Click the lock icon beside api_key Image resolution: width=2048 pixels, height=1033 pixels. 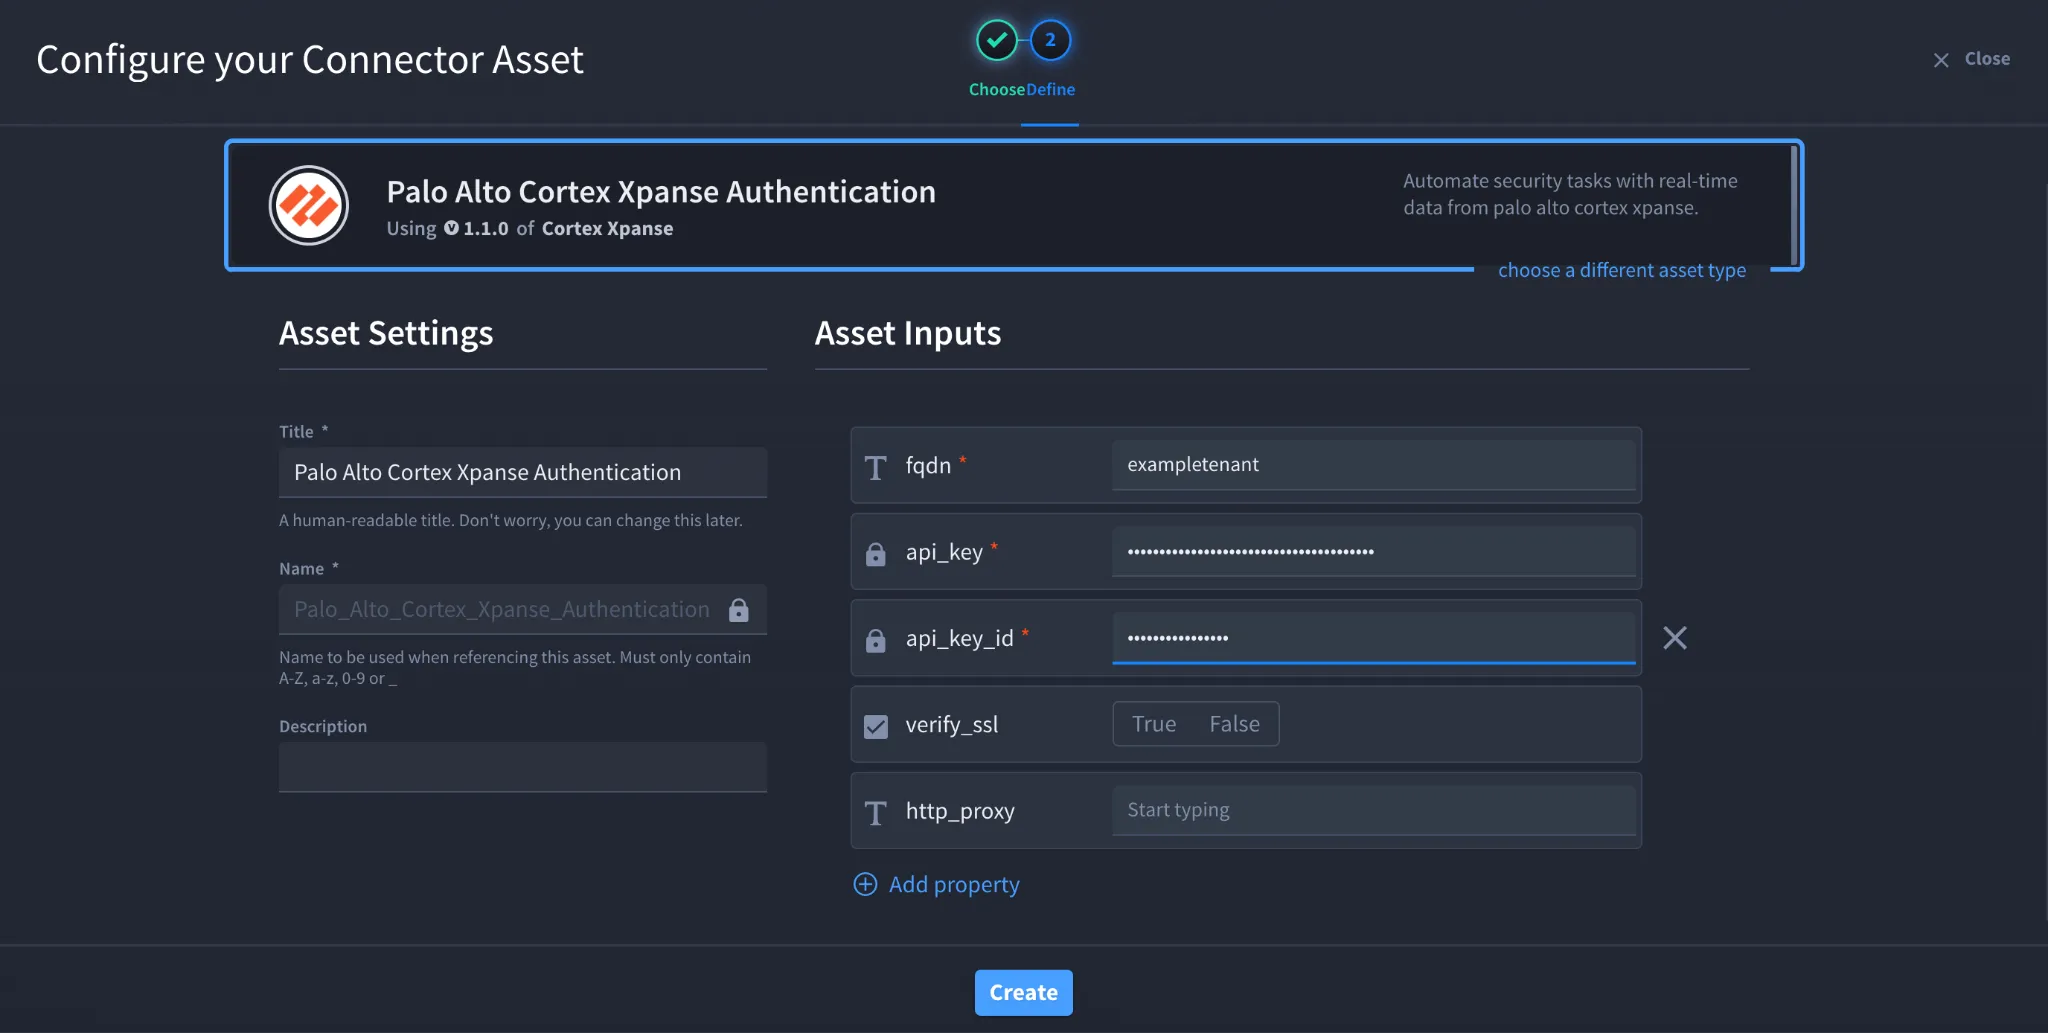pyautogui.click(x=876, y=553)
